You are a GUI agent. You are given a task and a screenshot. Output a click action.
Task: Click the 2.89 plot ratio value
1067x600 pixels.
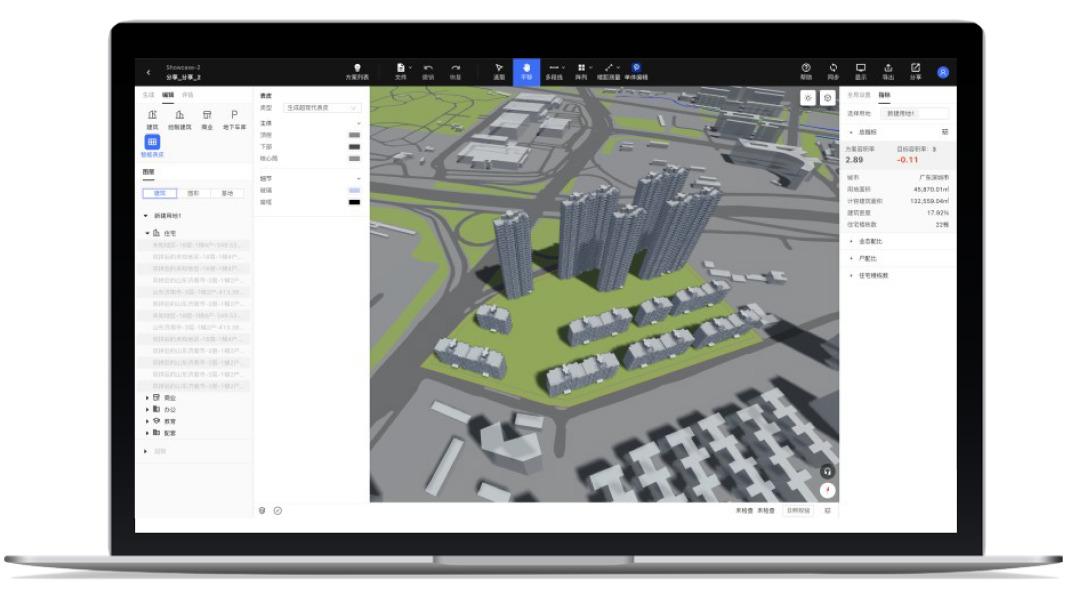tap(854, 160)
